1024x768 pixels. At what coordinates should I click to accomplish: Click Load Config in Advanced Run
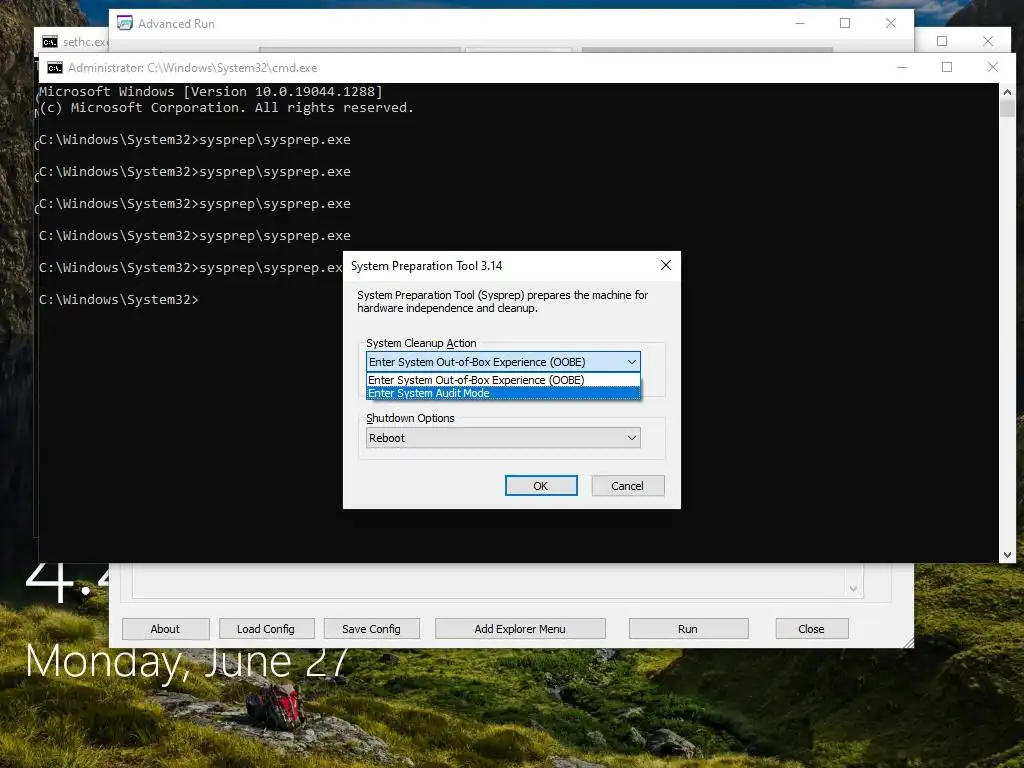(x=266, y=629)
